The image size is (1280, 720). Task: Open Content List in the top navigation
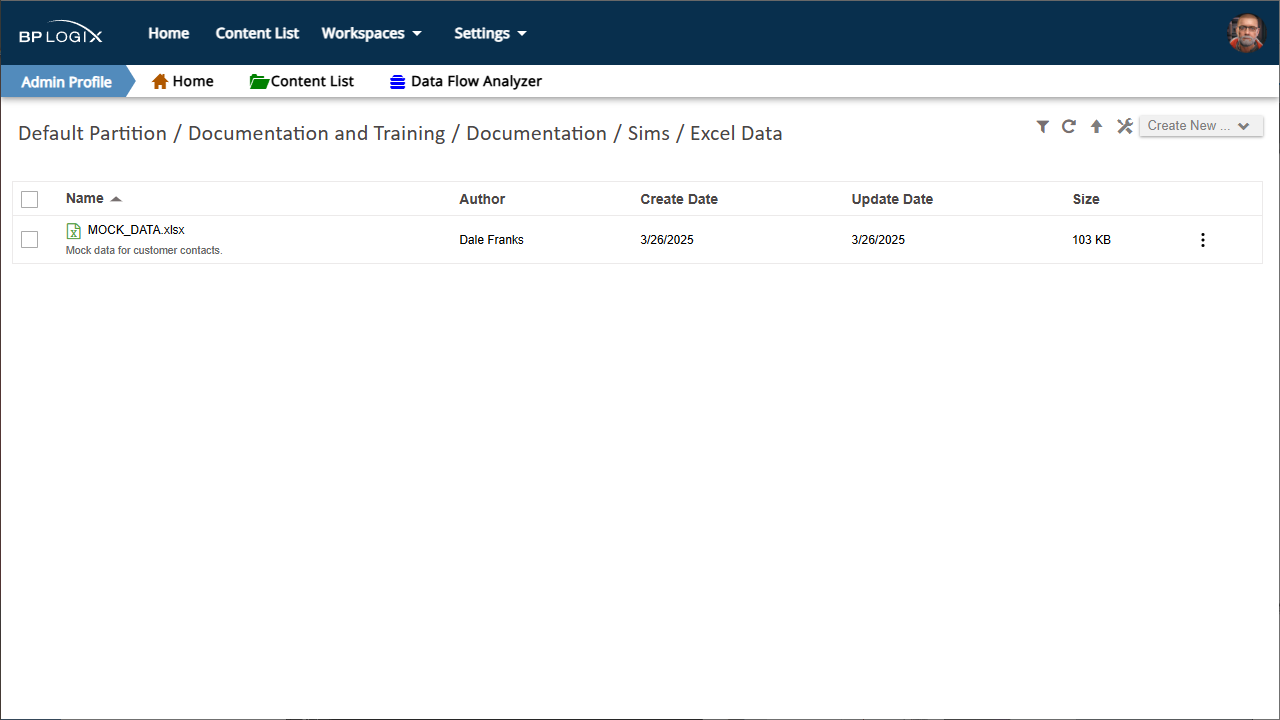[x=257, y=33]
